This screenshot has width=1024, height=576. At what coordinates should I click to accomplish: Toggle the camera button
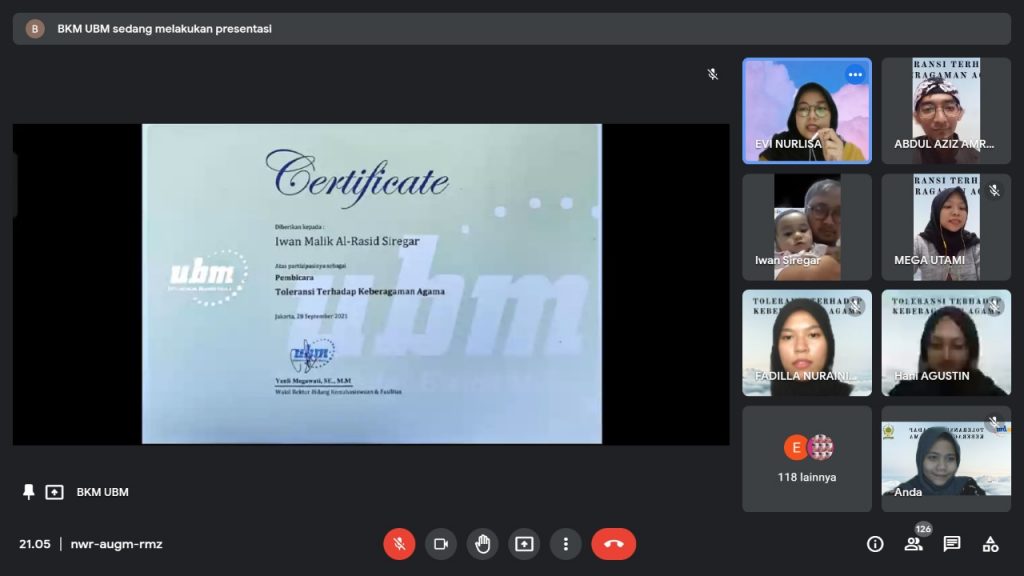(x=441, y=544)
